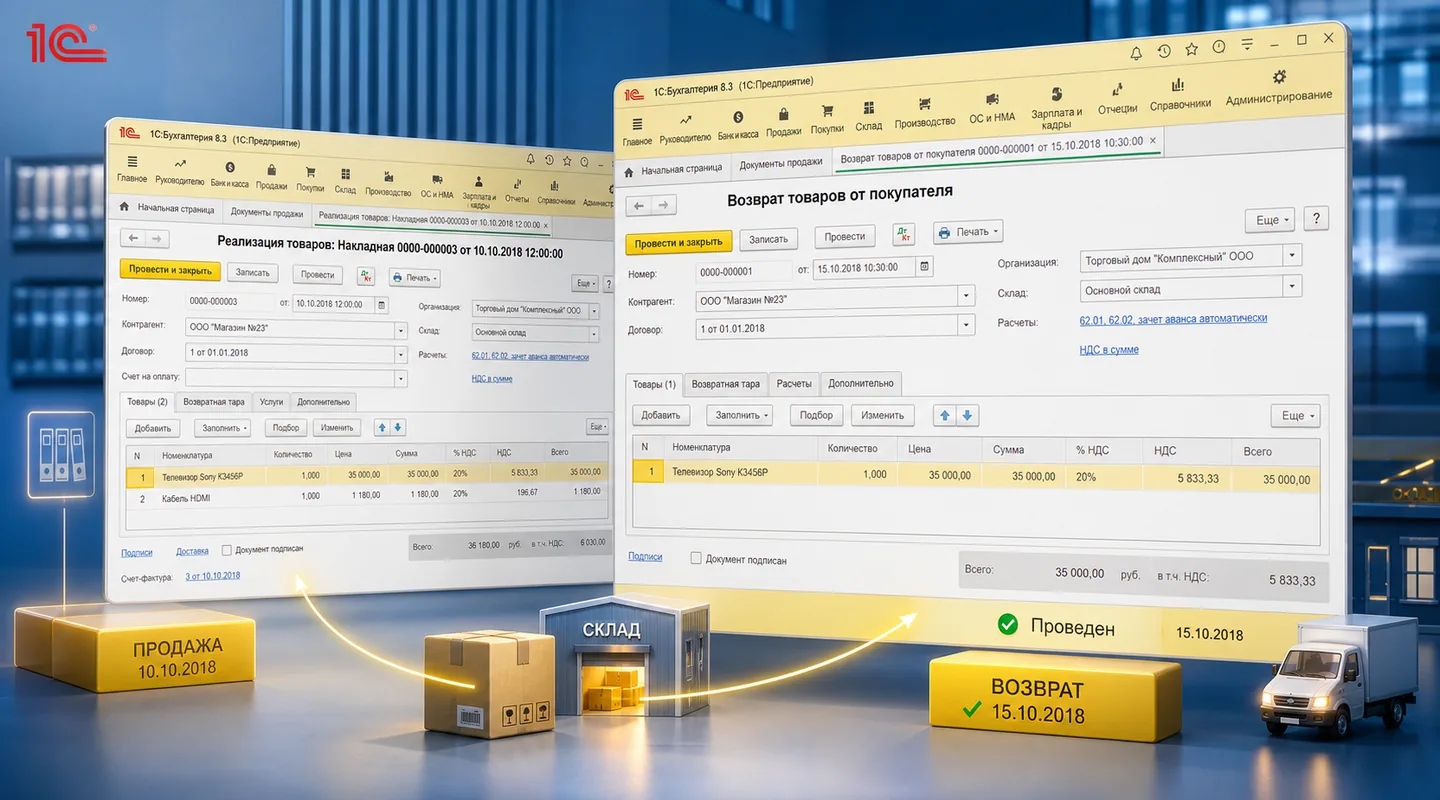The height and width of the screenshot is (800, 1440).
Task: Open Зарплата и кадры in the return window
Action: 1056,106
